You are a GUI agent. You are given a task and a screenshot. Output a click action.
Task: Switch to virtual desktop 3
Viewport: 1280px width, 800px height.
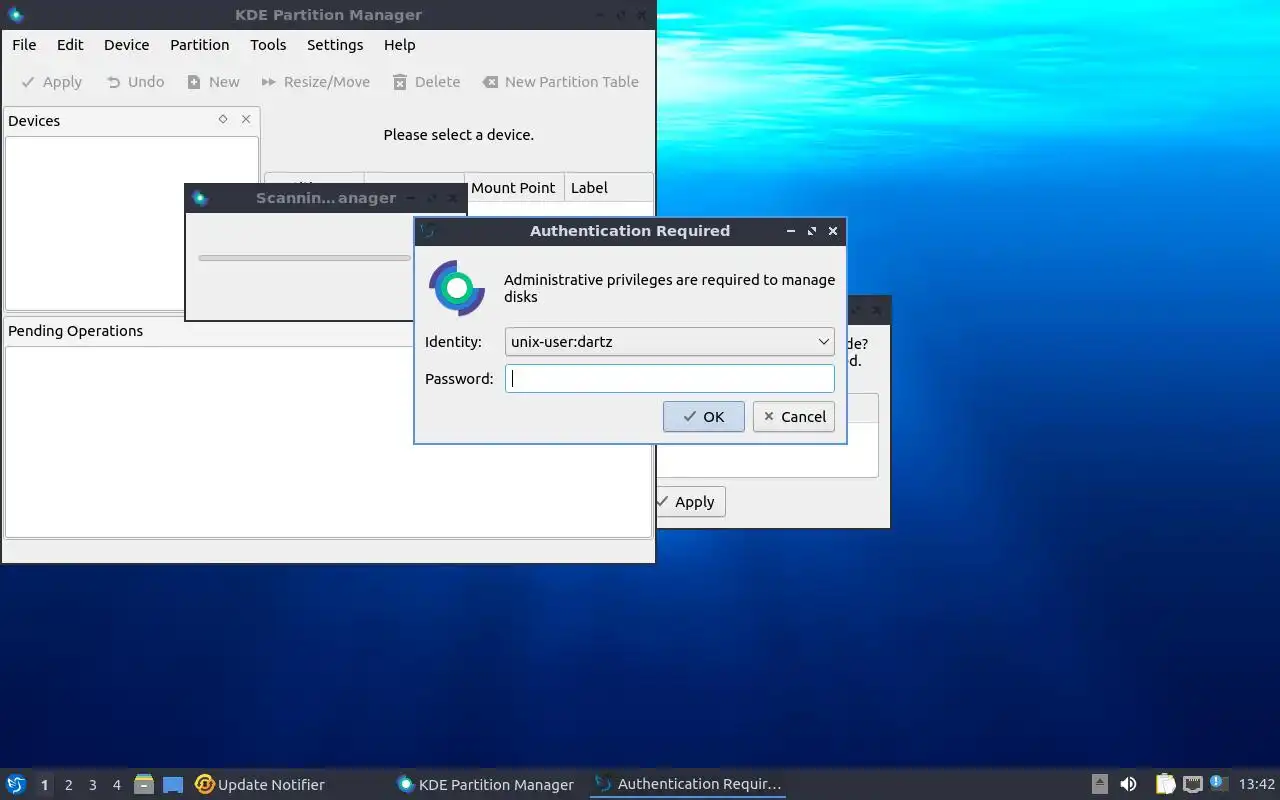point(93,785)
